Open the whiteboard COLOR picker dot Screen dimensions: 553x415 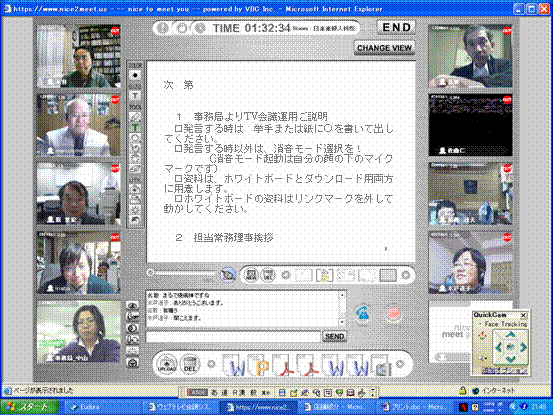tap(135, 75)
